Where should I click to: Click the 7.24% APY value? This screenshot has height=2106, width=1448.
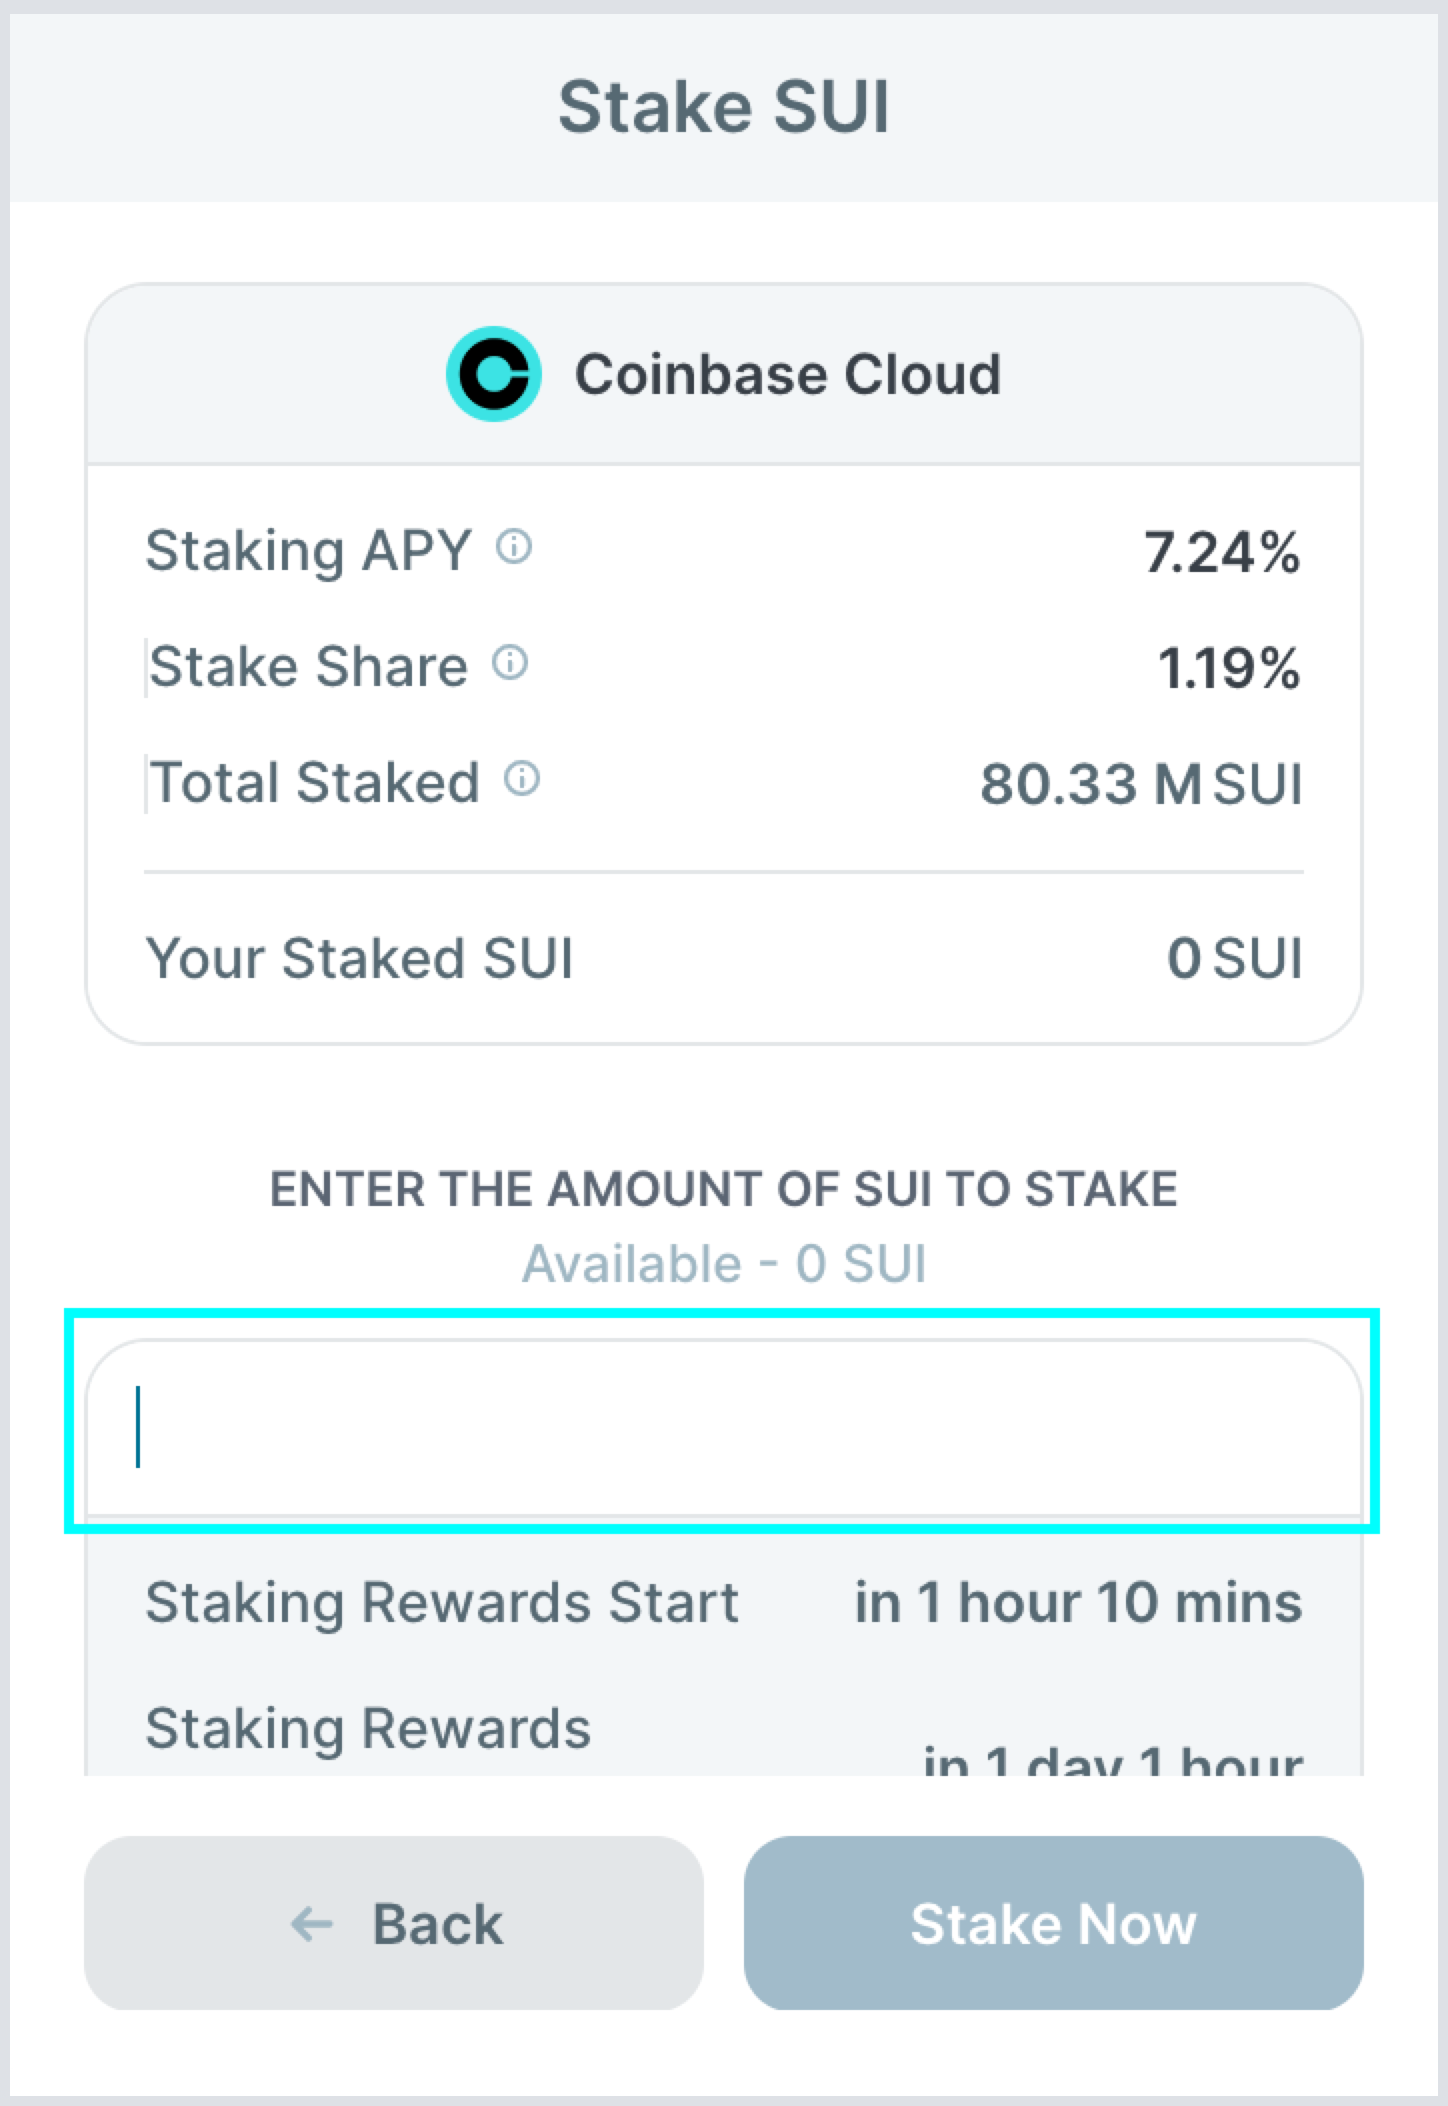coord(1221,551)
